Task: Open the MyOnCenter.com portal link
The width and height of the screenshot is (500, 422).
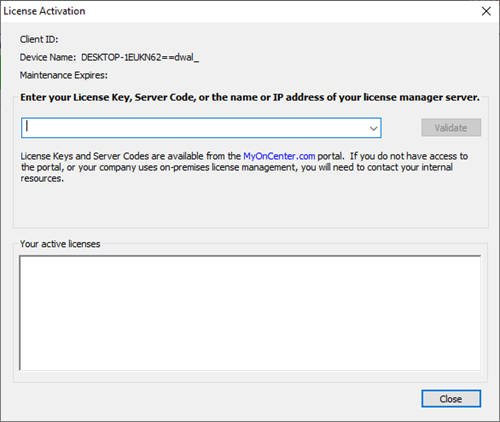Action: 279,156
